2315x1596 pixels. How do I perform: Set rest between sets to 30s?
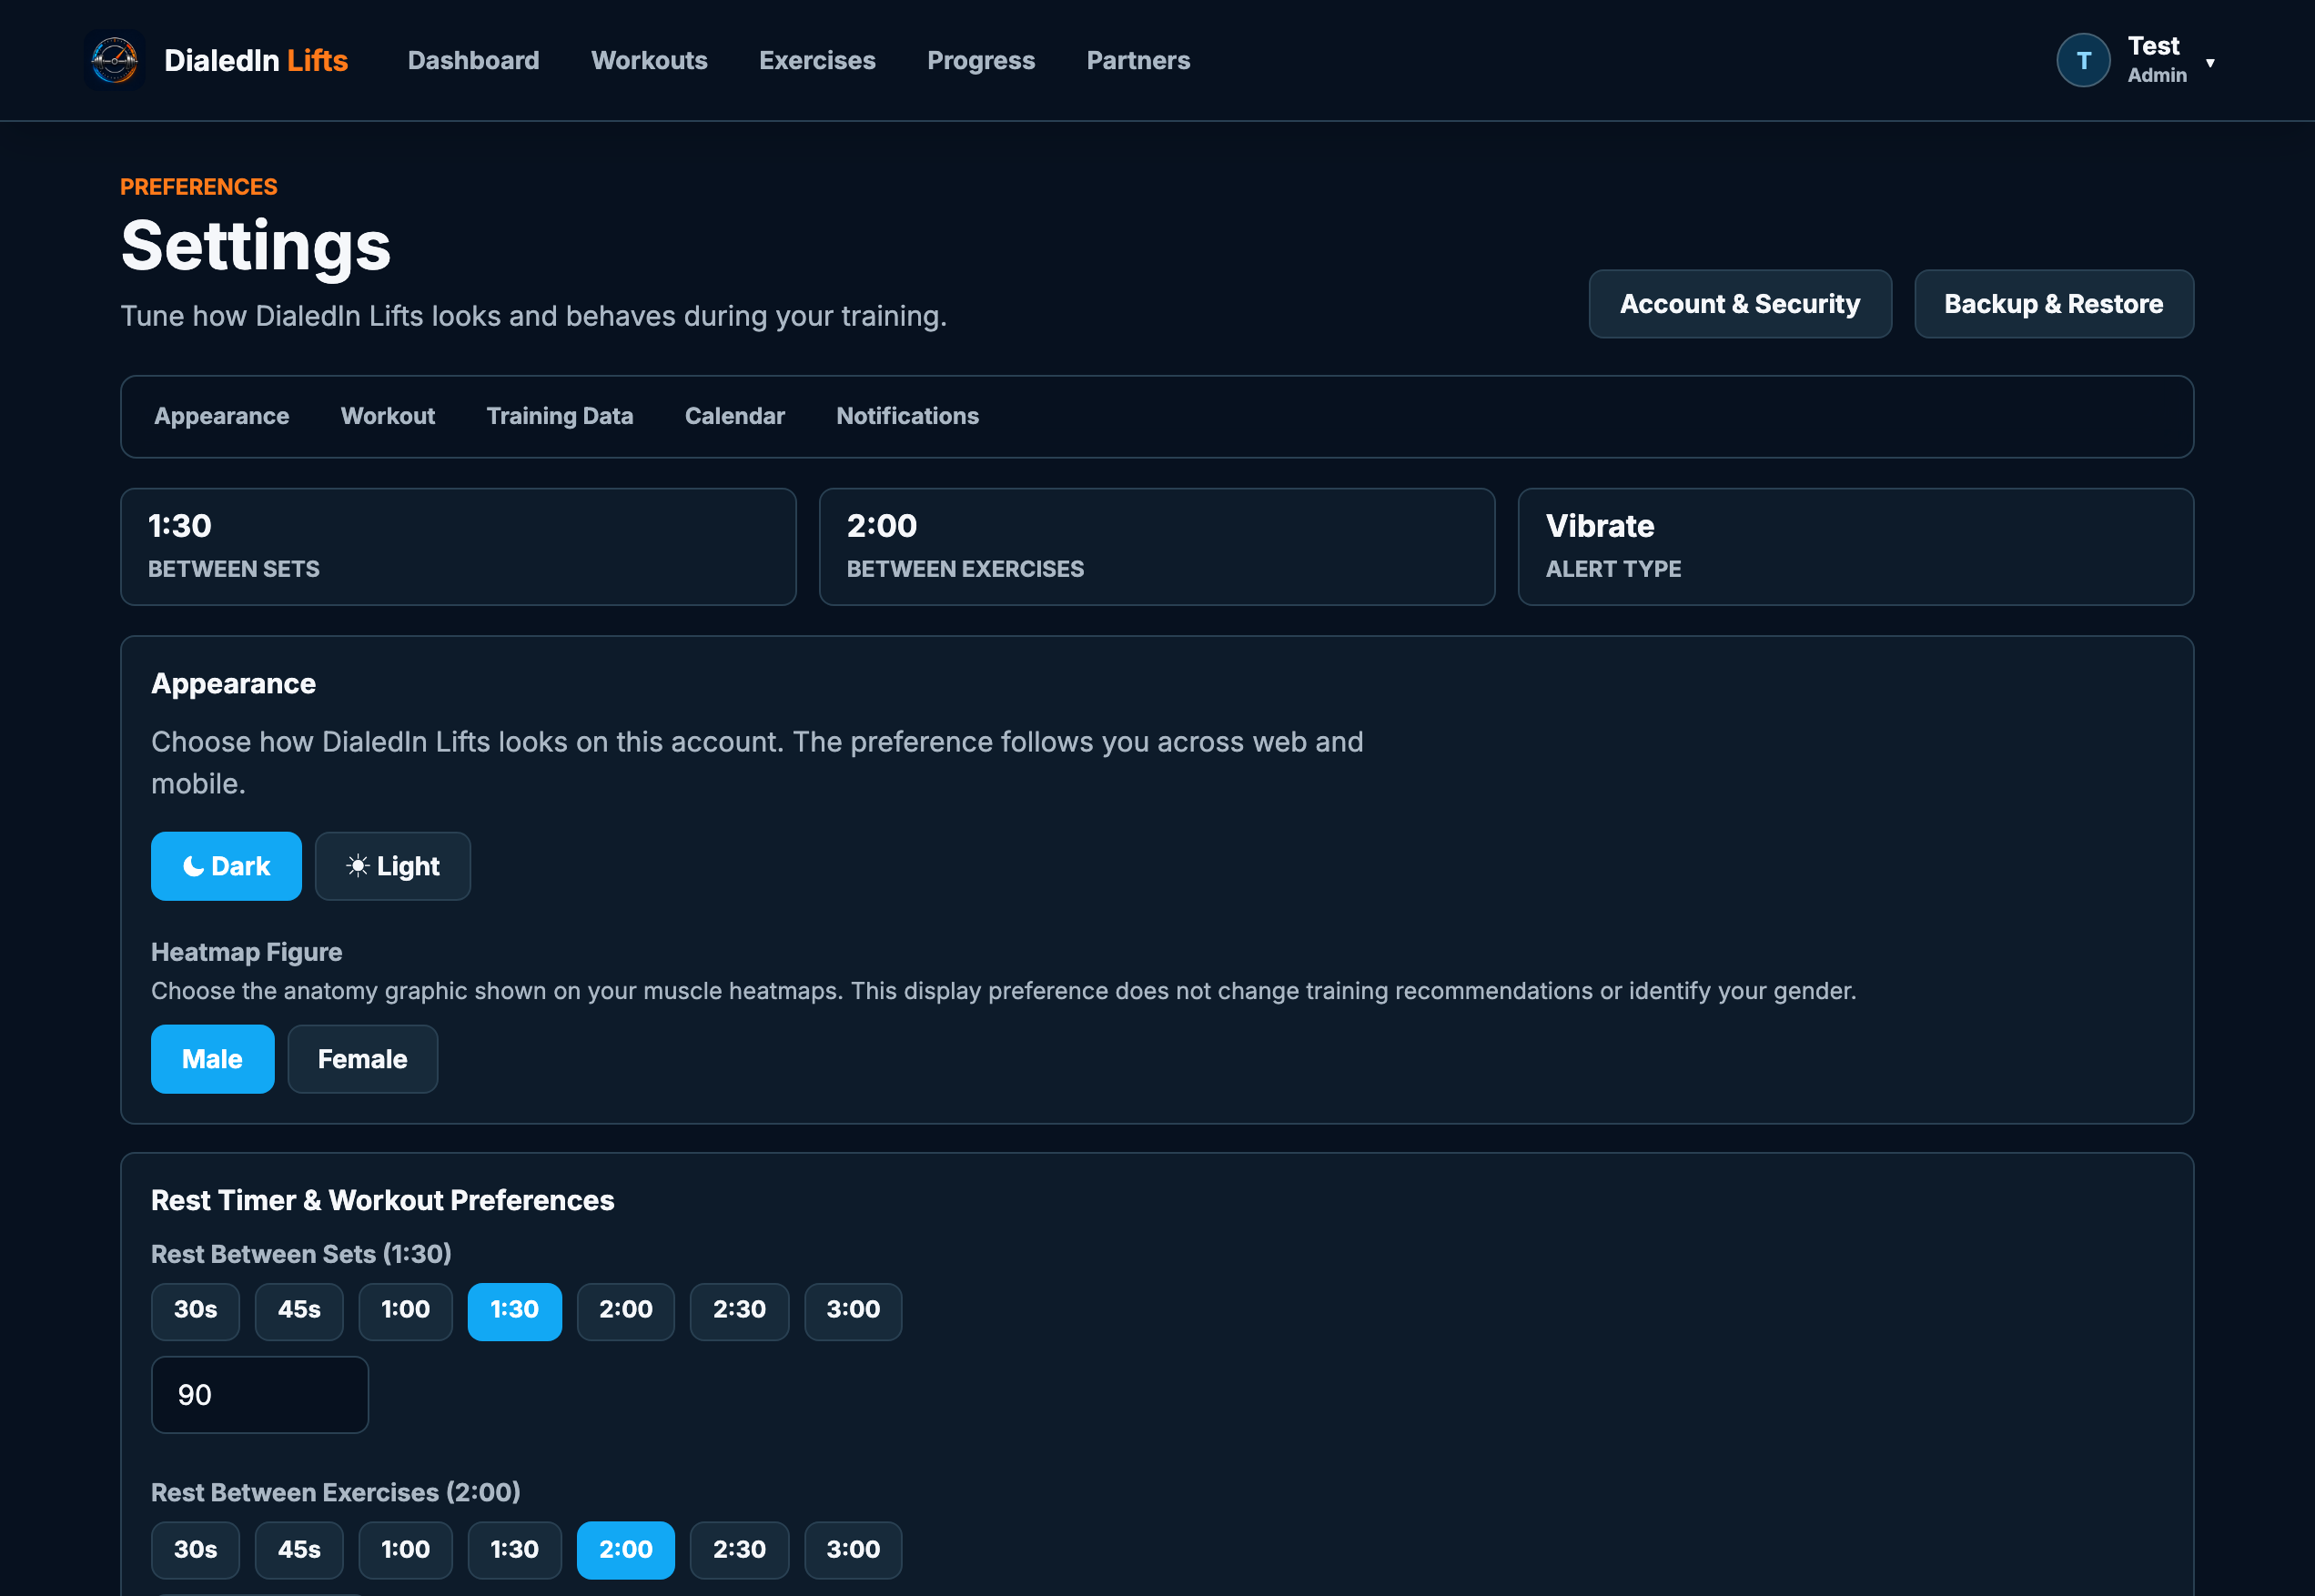coord(195,1311)
